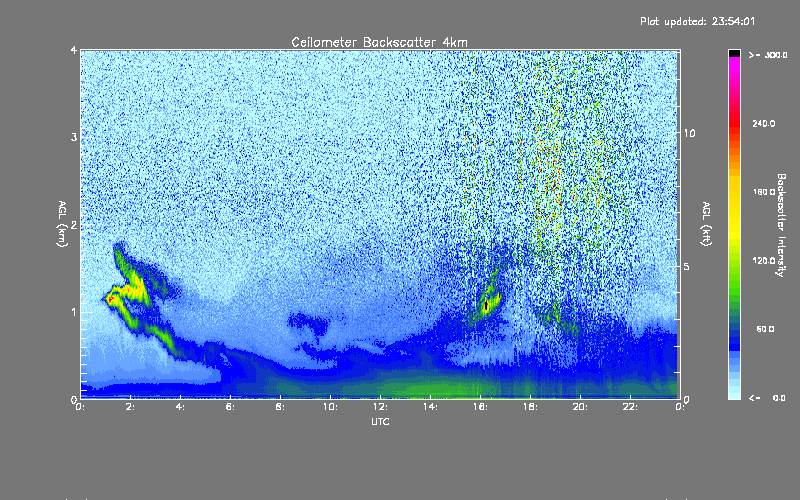Click the '4:' UTC hour tick
The width and height of the screenshot is (800, 500).
(181, 407)
